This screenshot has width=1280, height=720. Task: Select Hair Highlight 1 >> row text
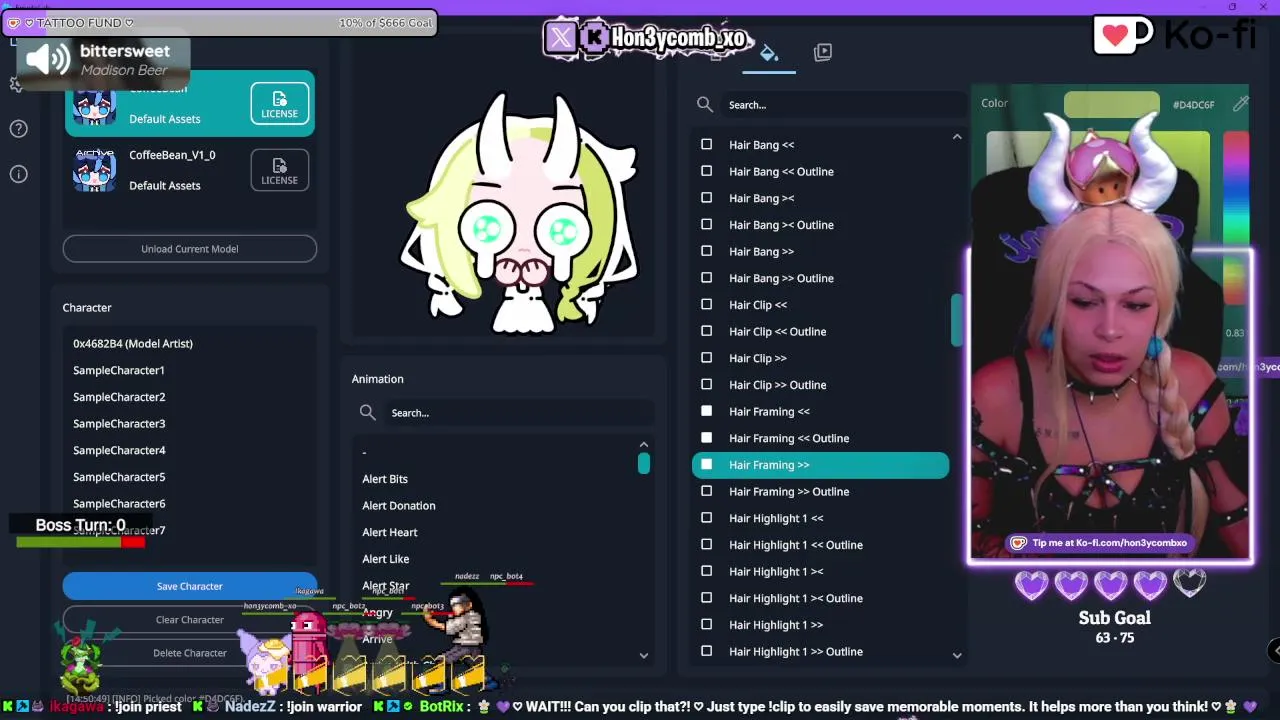776,625
